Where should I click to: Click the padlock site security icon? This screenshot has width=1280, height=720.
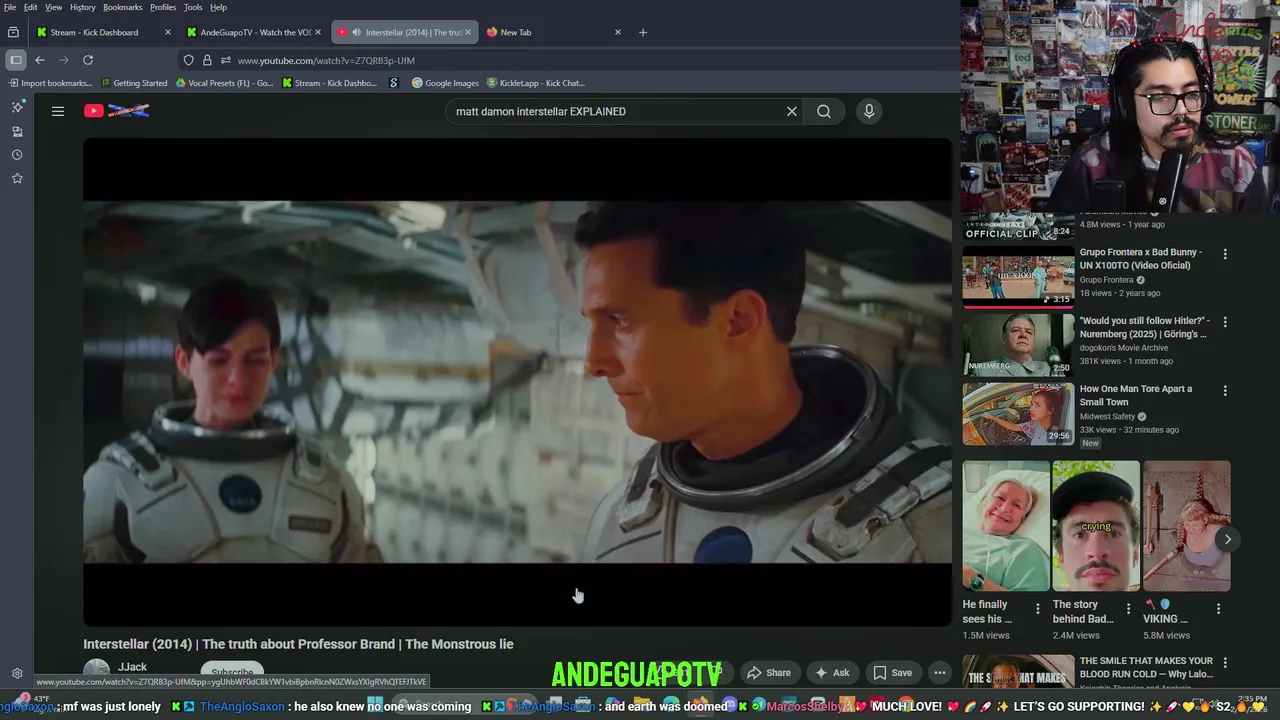207,60
